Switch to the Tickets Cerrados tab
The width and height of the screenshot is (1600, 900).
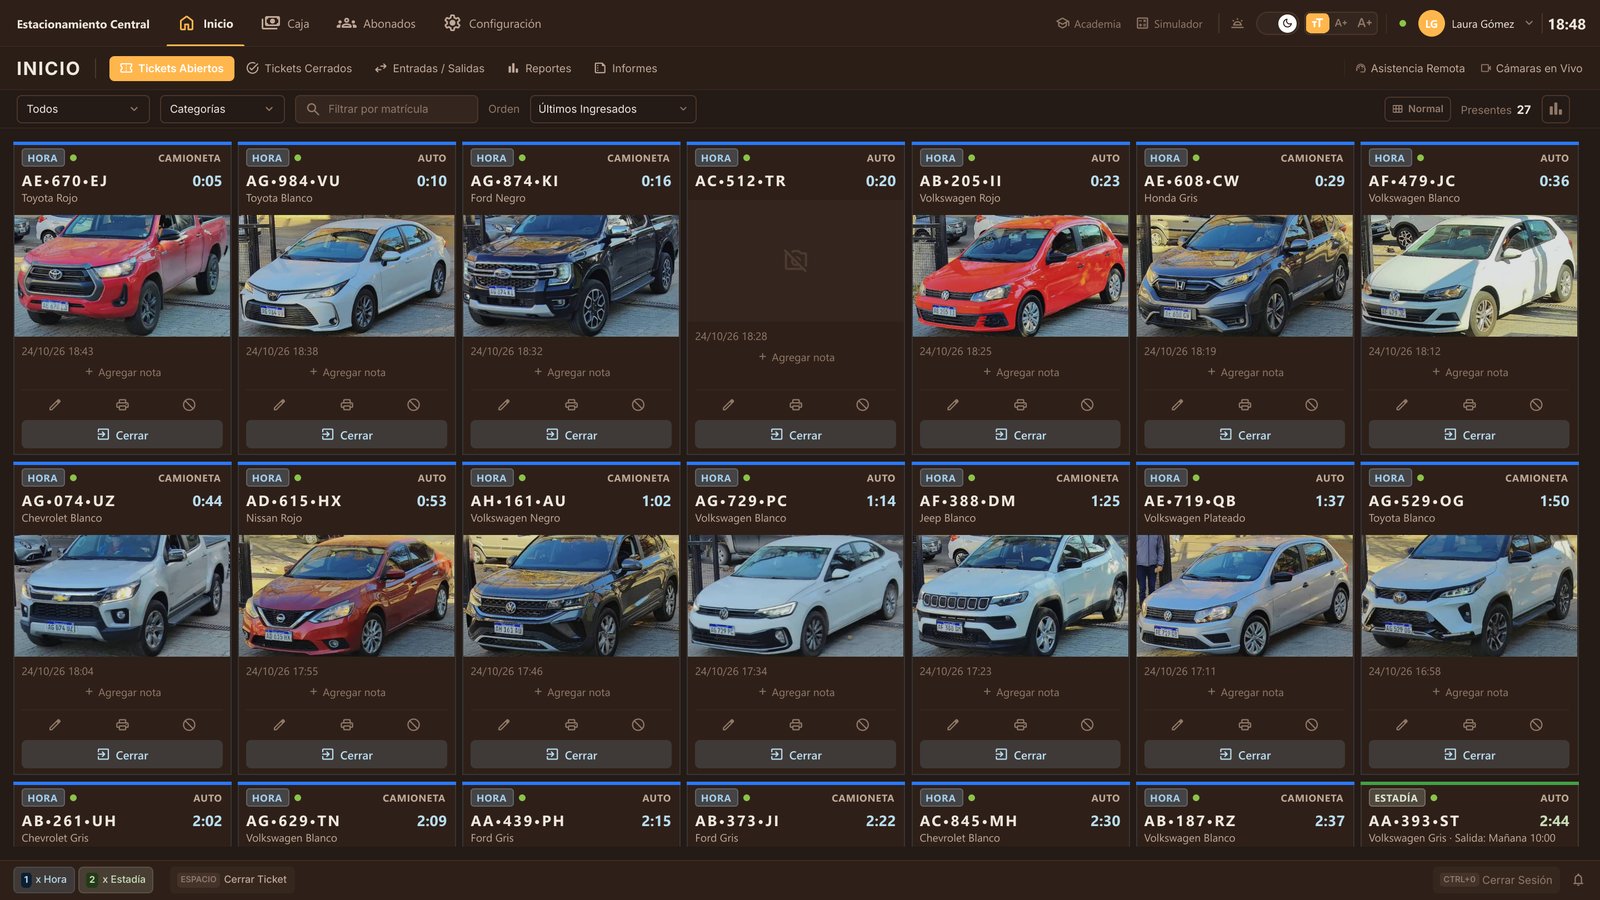pos(299,68)
